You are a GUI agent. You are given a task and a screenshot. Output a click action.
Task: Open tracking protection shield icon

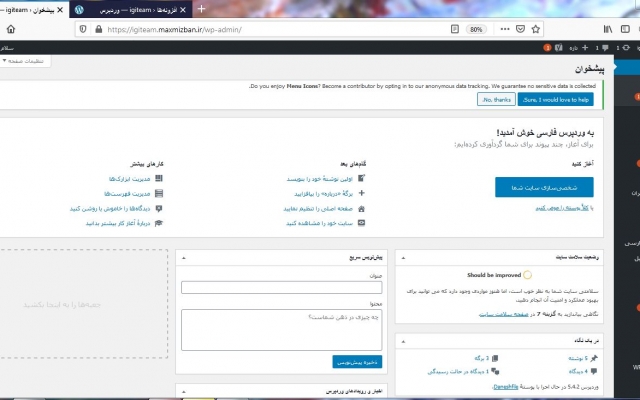(83, 29)
